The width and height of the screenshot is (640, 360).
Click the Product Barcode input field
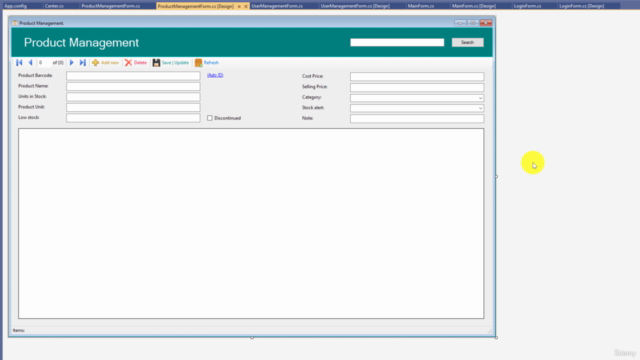click(x=133, y=76)
